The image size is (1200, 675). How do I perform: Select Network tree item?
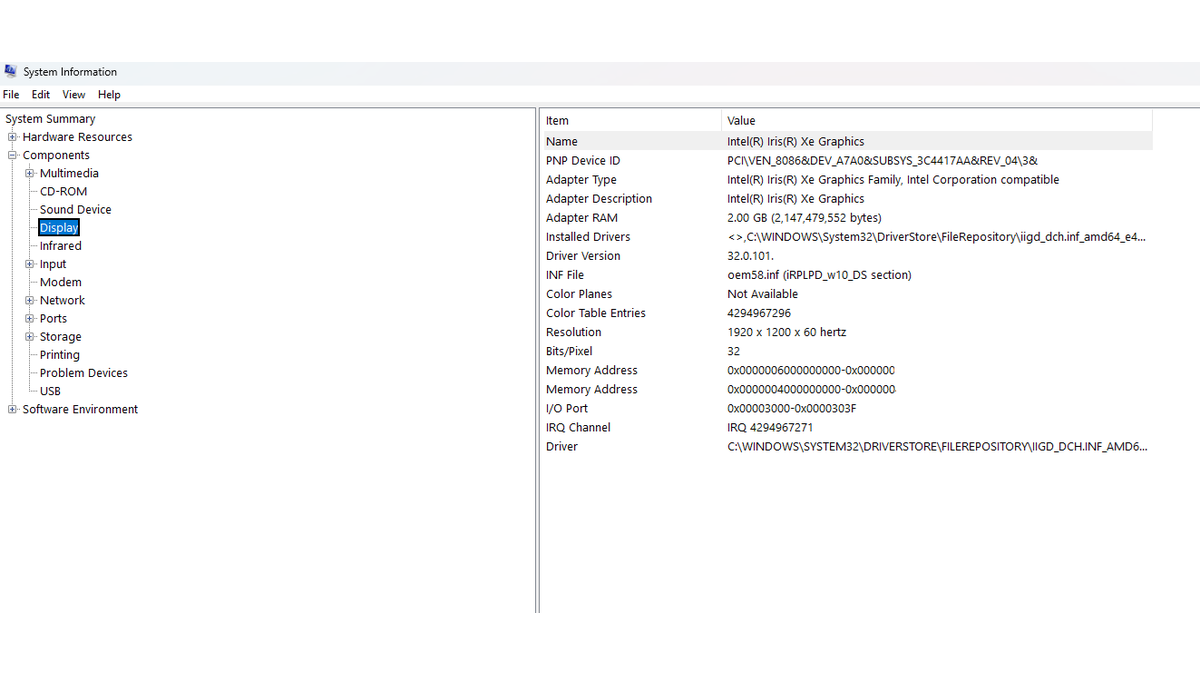point(62,300)
